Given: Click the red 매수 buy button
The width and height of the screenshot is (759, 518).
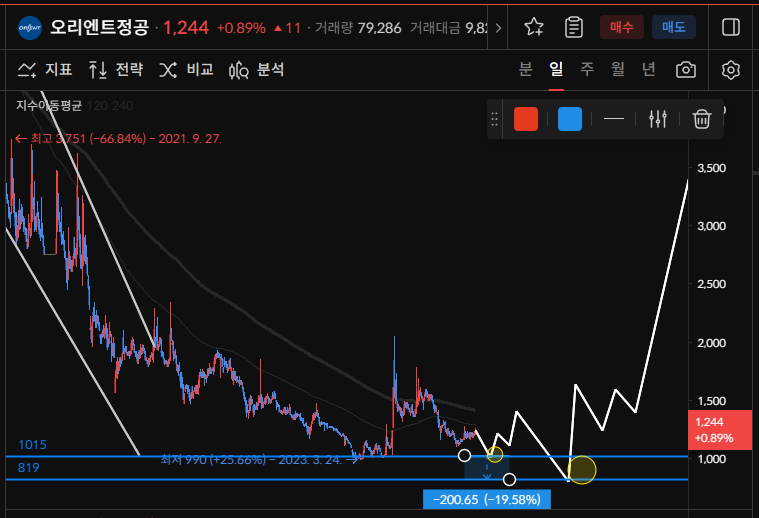Looking at the screenshot, I should pyautogui.click(x=622, y=27).
